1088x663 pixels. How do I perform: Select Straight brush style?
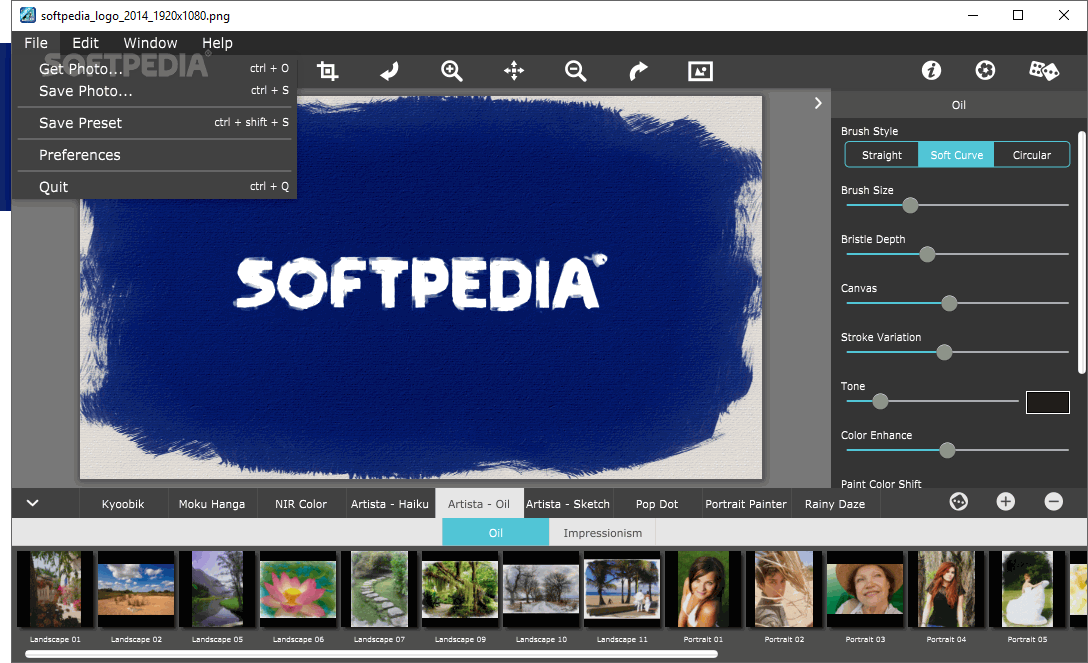pos(882,155)
